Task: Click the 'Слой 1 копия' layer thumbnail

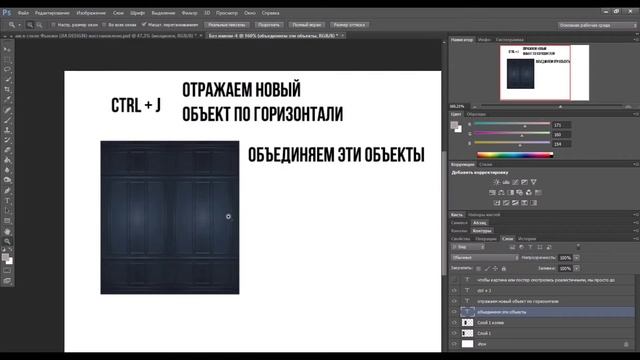Action: pos(467,322)
